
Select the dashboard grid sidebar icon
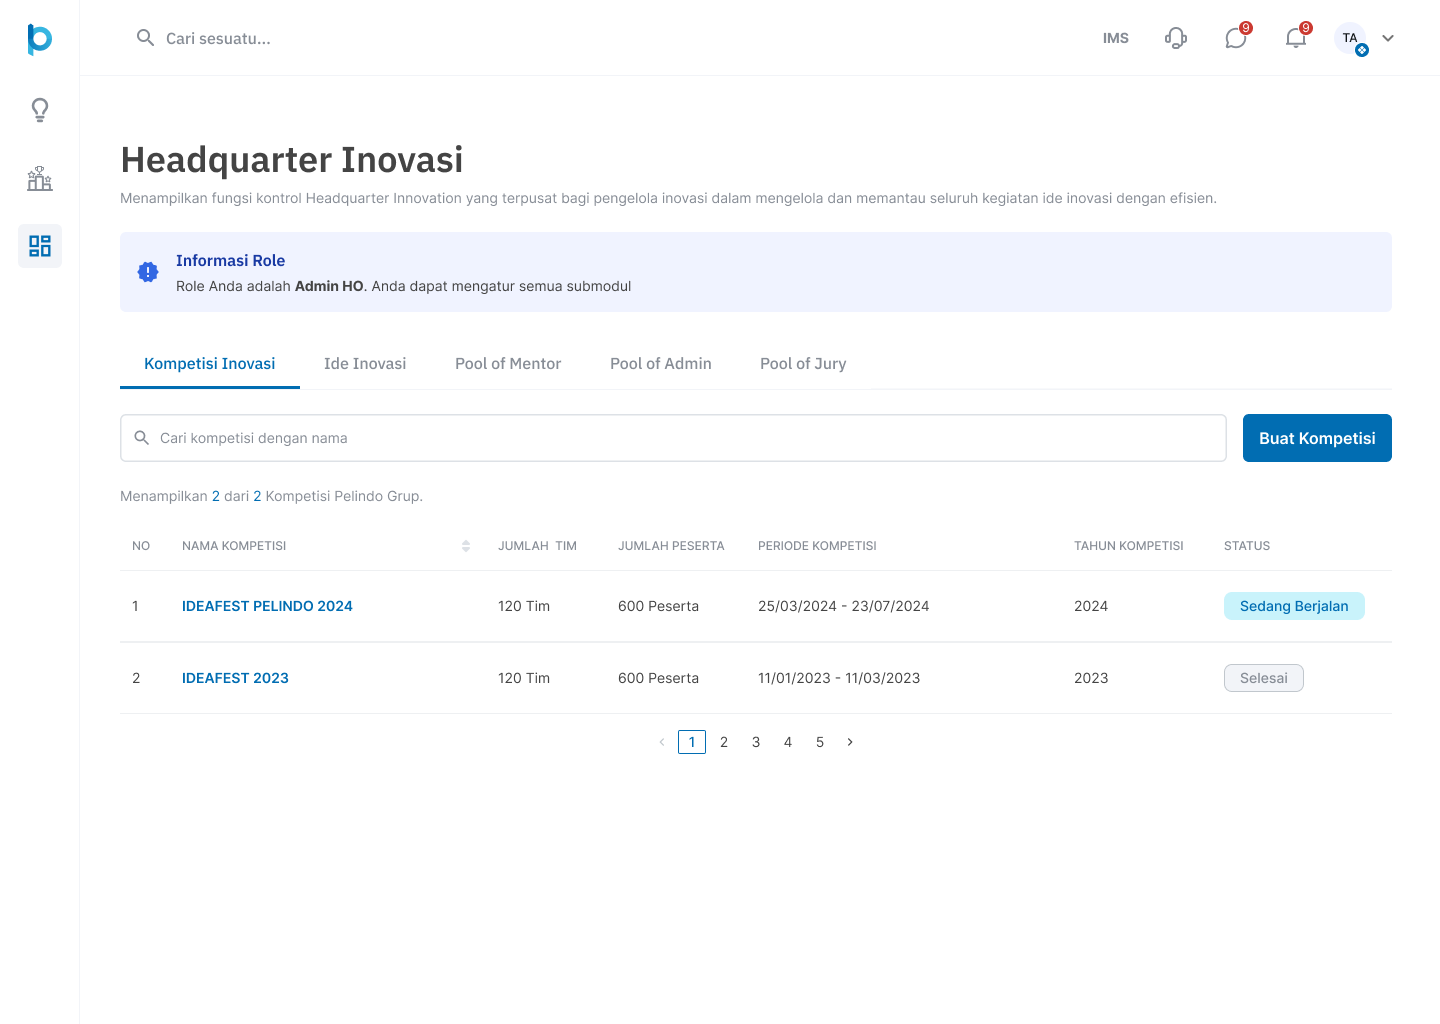pyautogui.click(x=40, y=246)
